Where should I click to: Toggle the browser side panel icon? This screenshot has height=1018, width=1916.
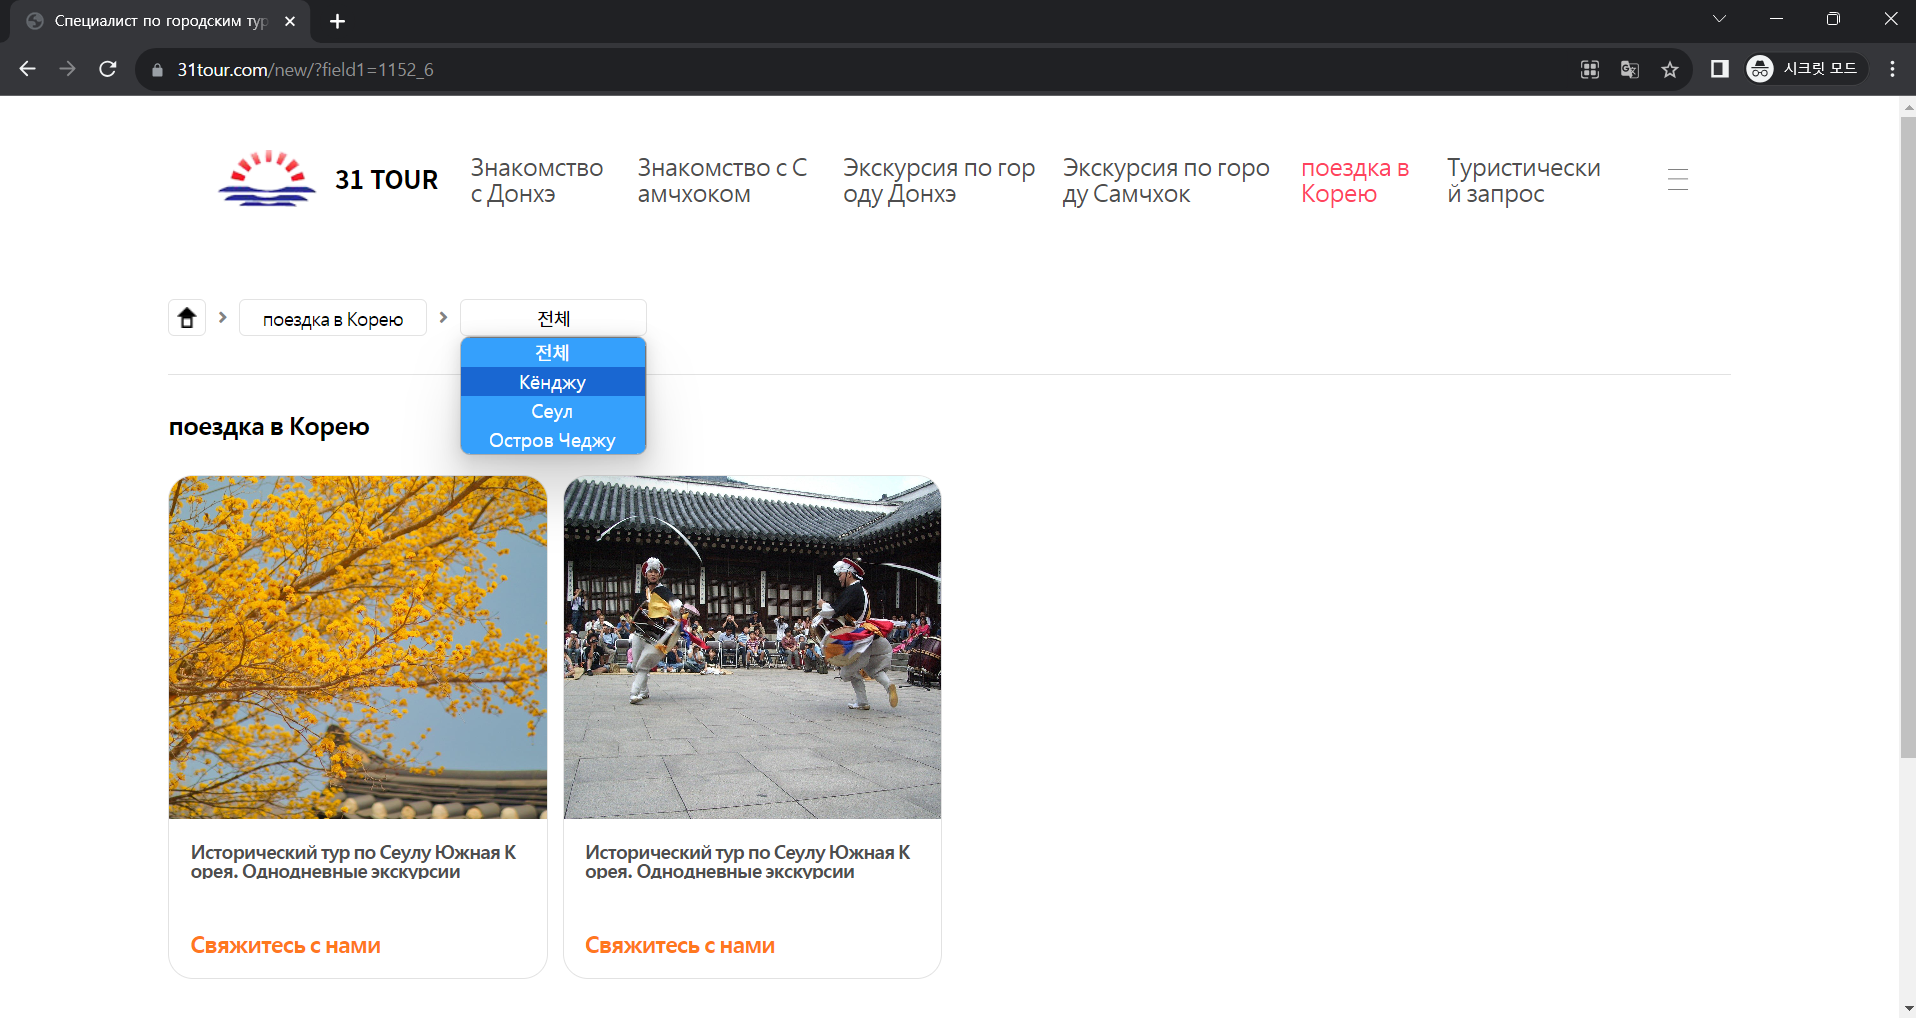click(x=1720, y=69)
